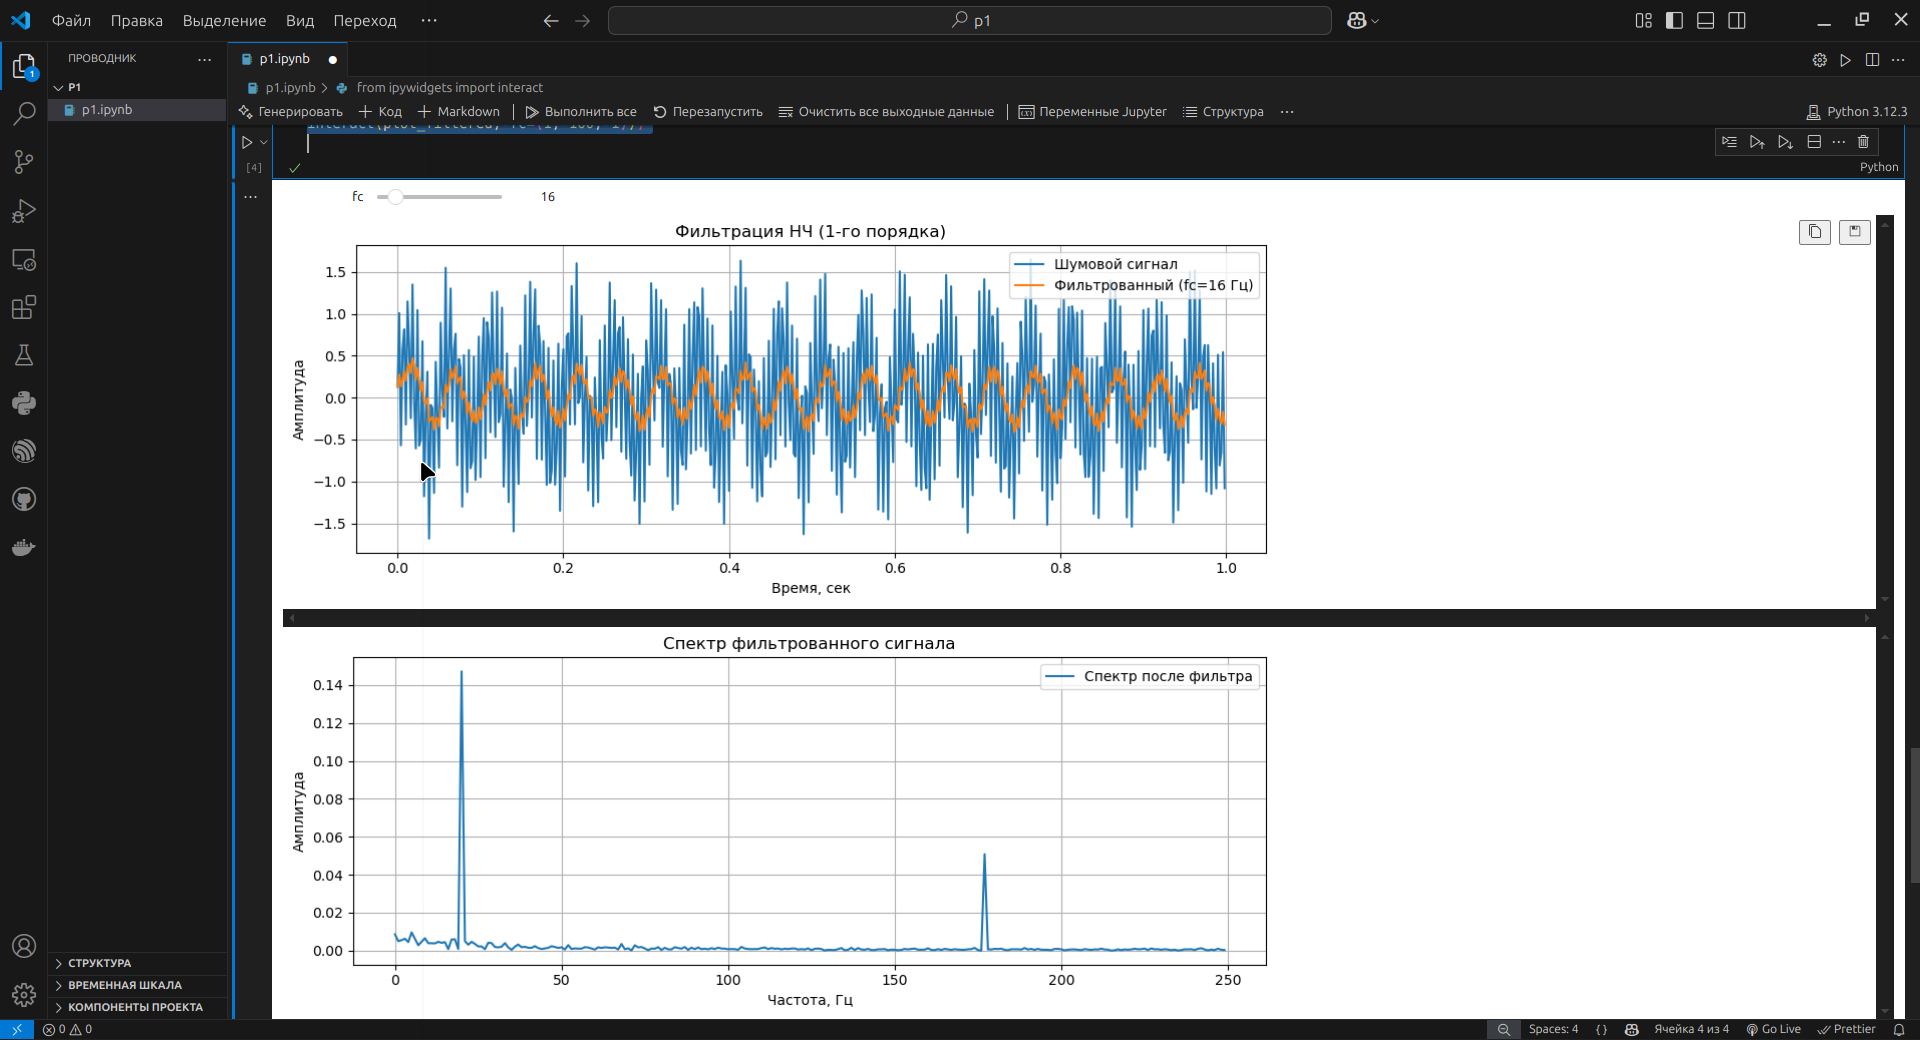The image size is (1920, 1040).
Task: Open the Переход menu
Action: pos(365,20)
